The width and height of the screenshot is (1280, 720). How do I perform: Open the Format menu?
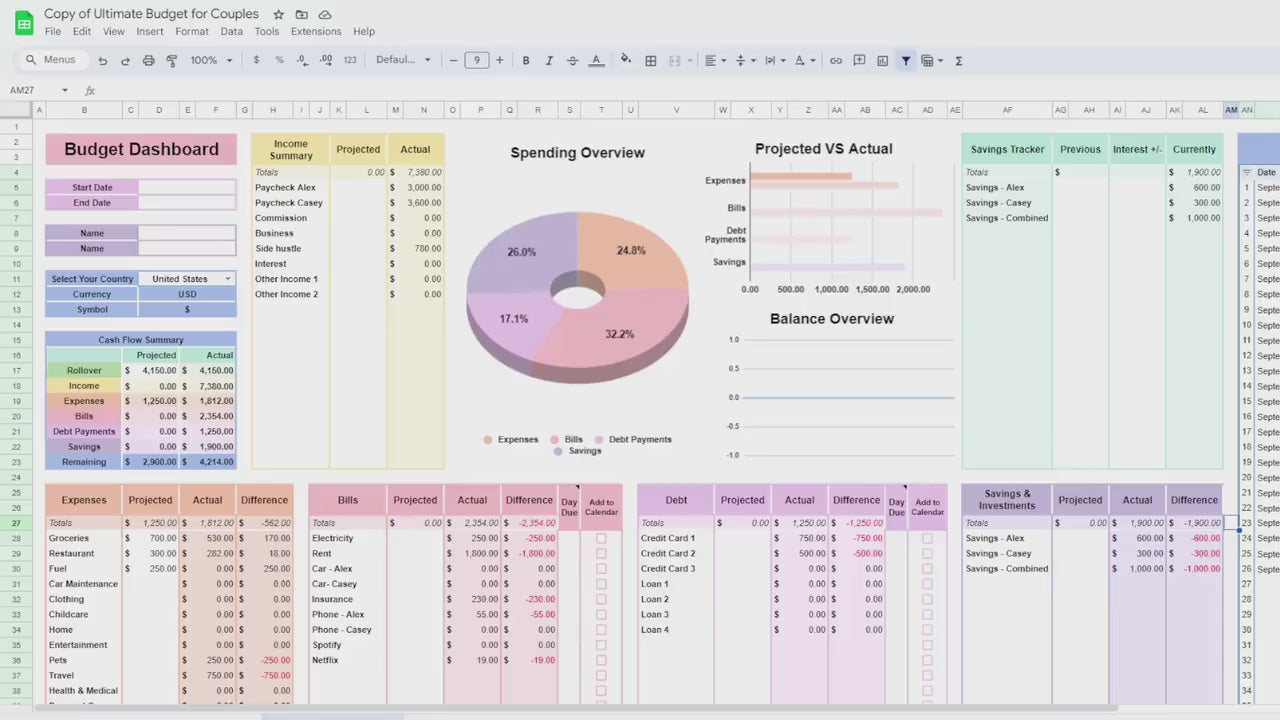(192, 31)
